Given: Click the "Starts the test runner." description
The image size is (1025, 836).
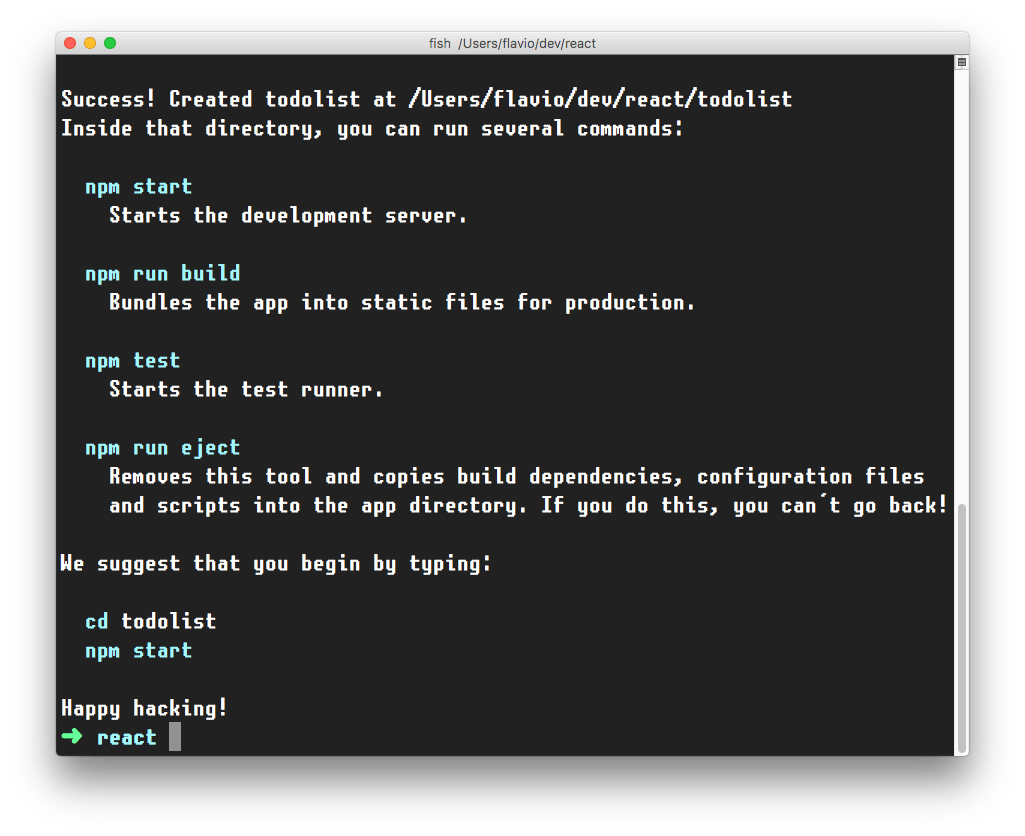Looking at the screenshot, I should 246,390.
